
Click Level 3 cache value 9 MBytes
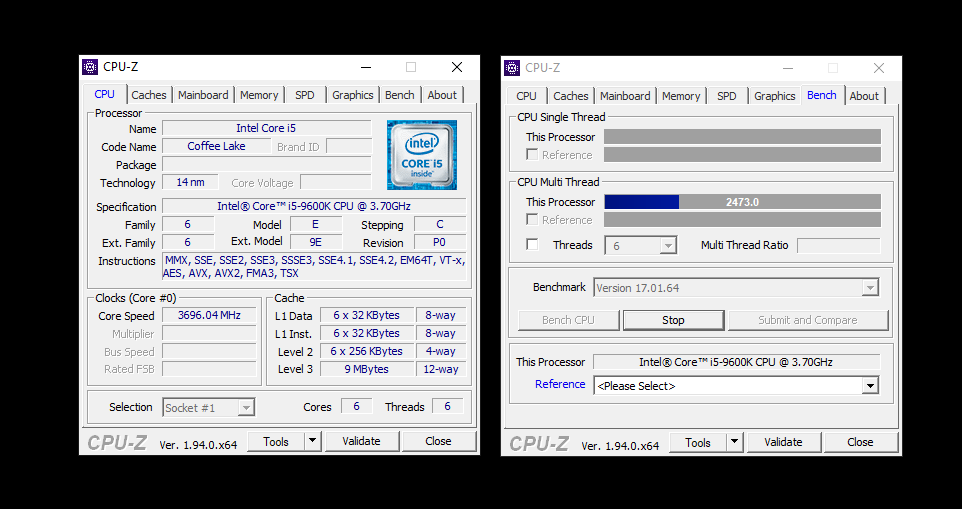(366, 369)
